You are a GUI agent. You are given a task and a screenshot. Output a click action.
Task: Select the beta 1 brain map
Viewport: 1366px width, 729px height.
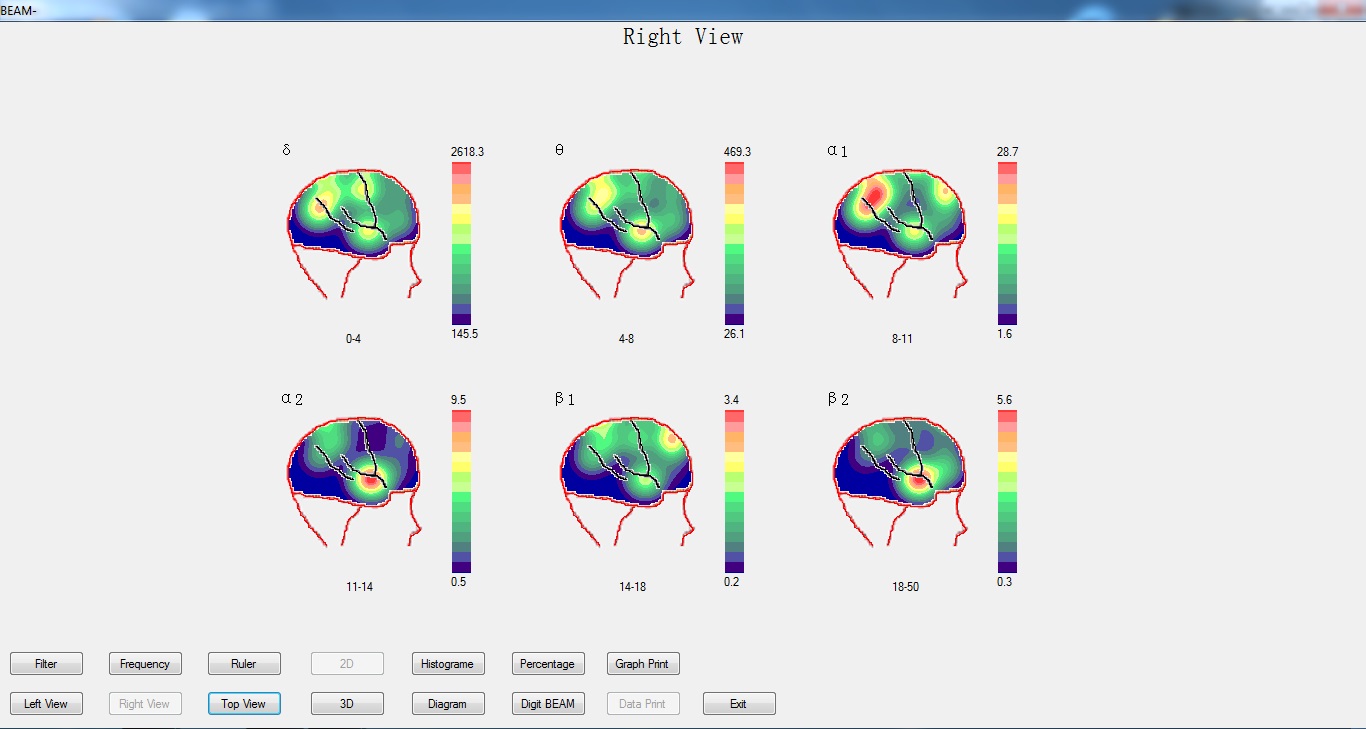pyautogui.click(x=628, y=480)
